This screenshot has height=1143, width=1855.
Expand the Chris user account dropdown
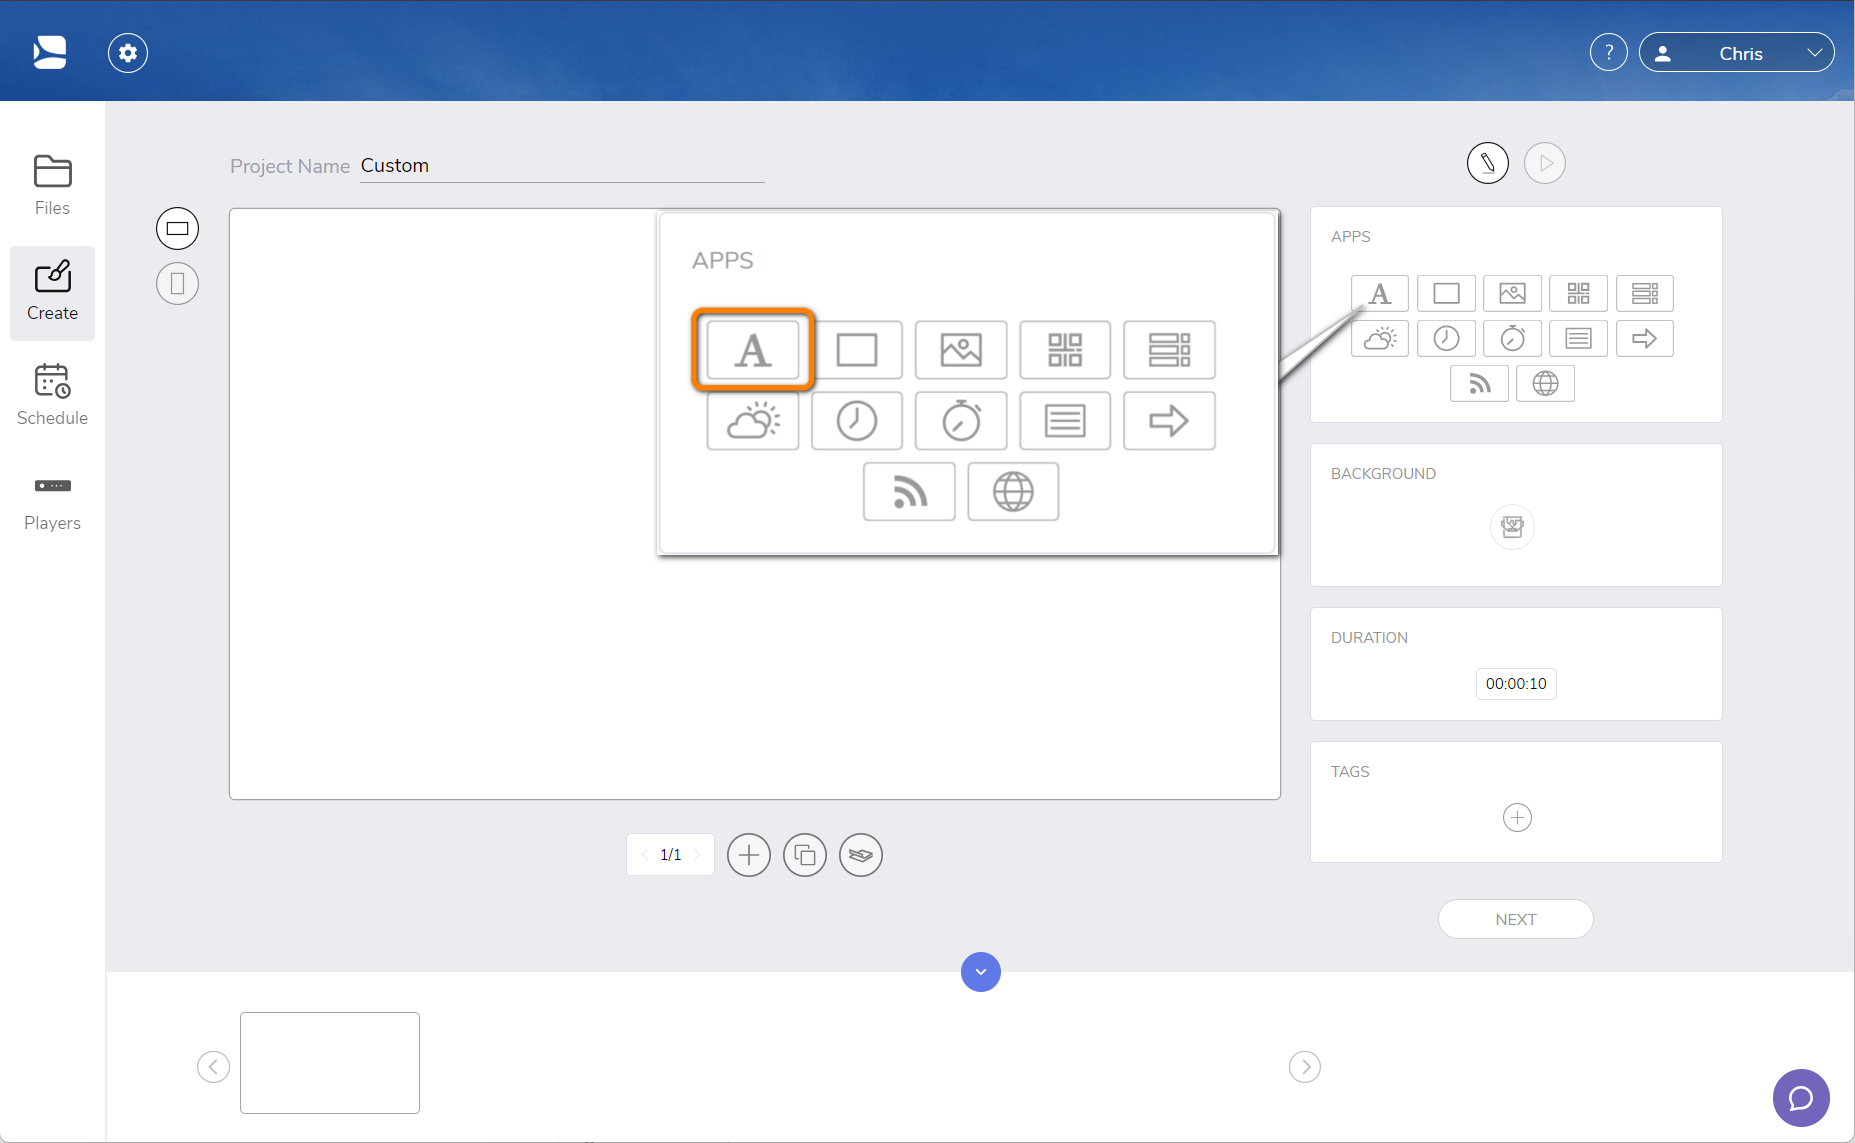coord(1736,53)
